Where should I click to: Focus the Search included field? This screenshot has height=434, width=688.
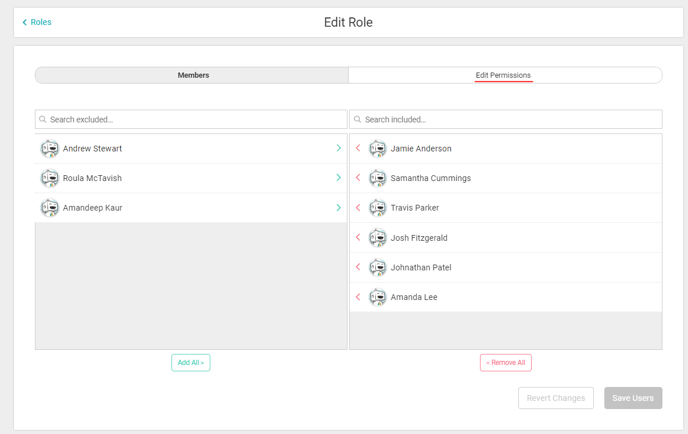pyautogui.click(x=506, y=119)
